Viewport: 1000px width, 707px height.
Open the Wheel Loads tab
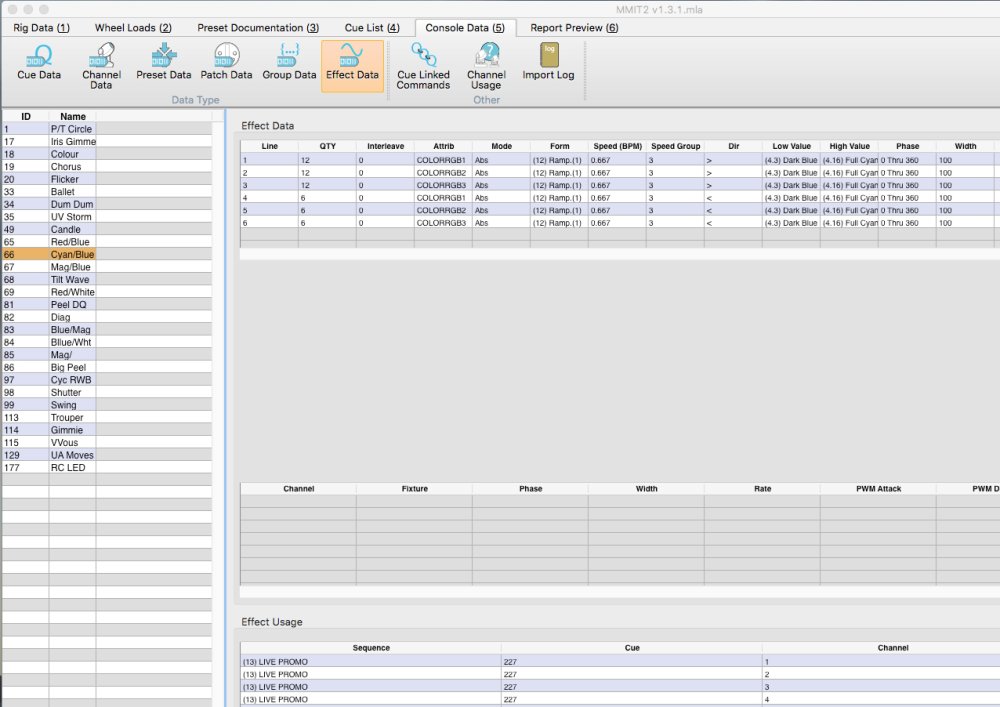[x=133, y=28]
